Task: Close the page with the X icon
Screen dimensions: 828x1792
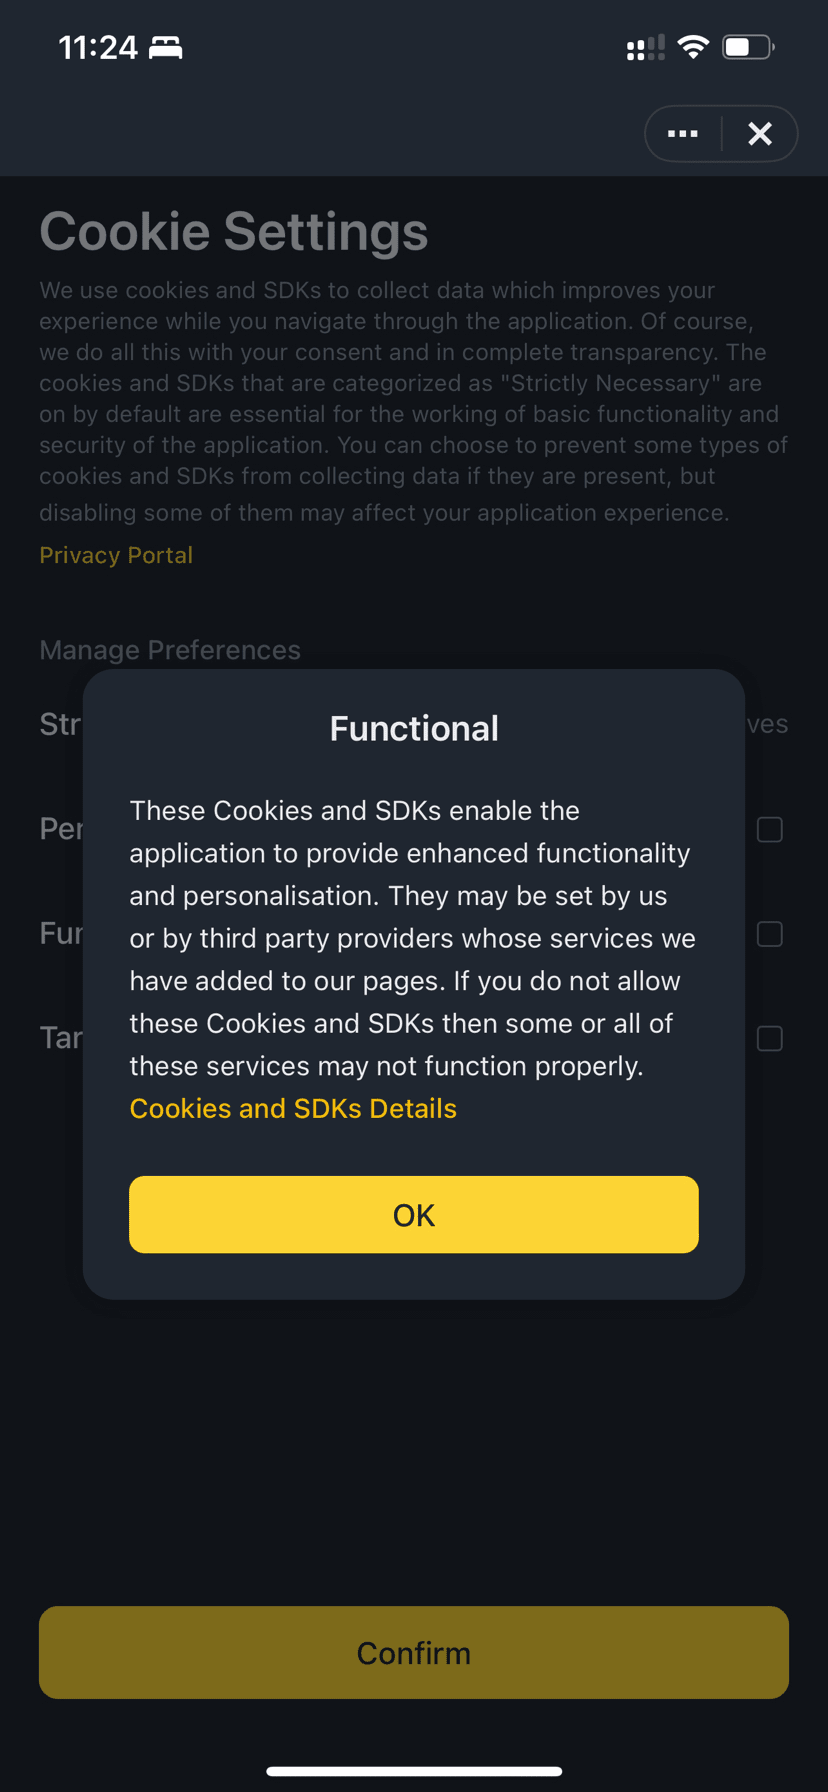Action: tap(760, 134)
